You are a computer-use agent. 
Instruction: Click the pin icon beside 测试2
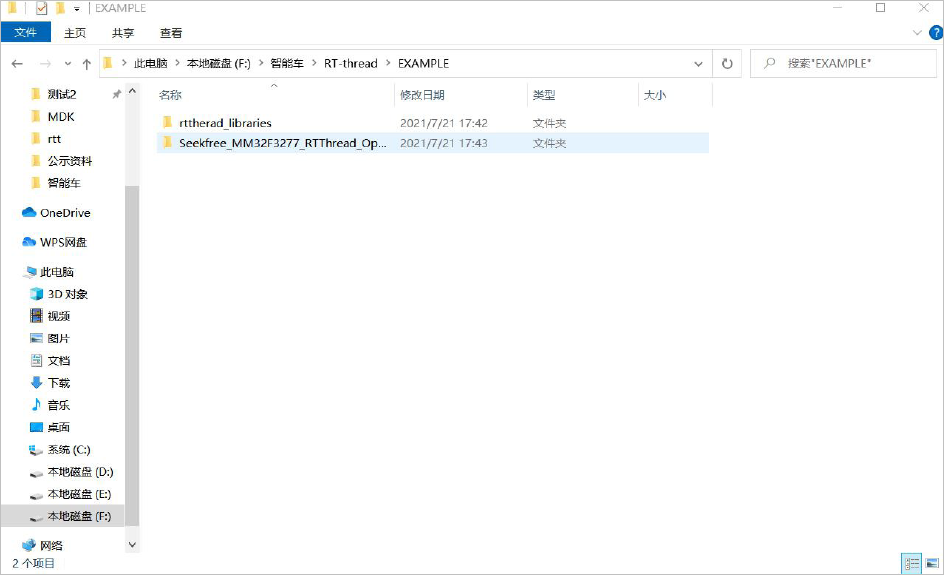116,95
